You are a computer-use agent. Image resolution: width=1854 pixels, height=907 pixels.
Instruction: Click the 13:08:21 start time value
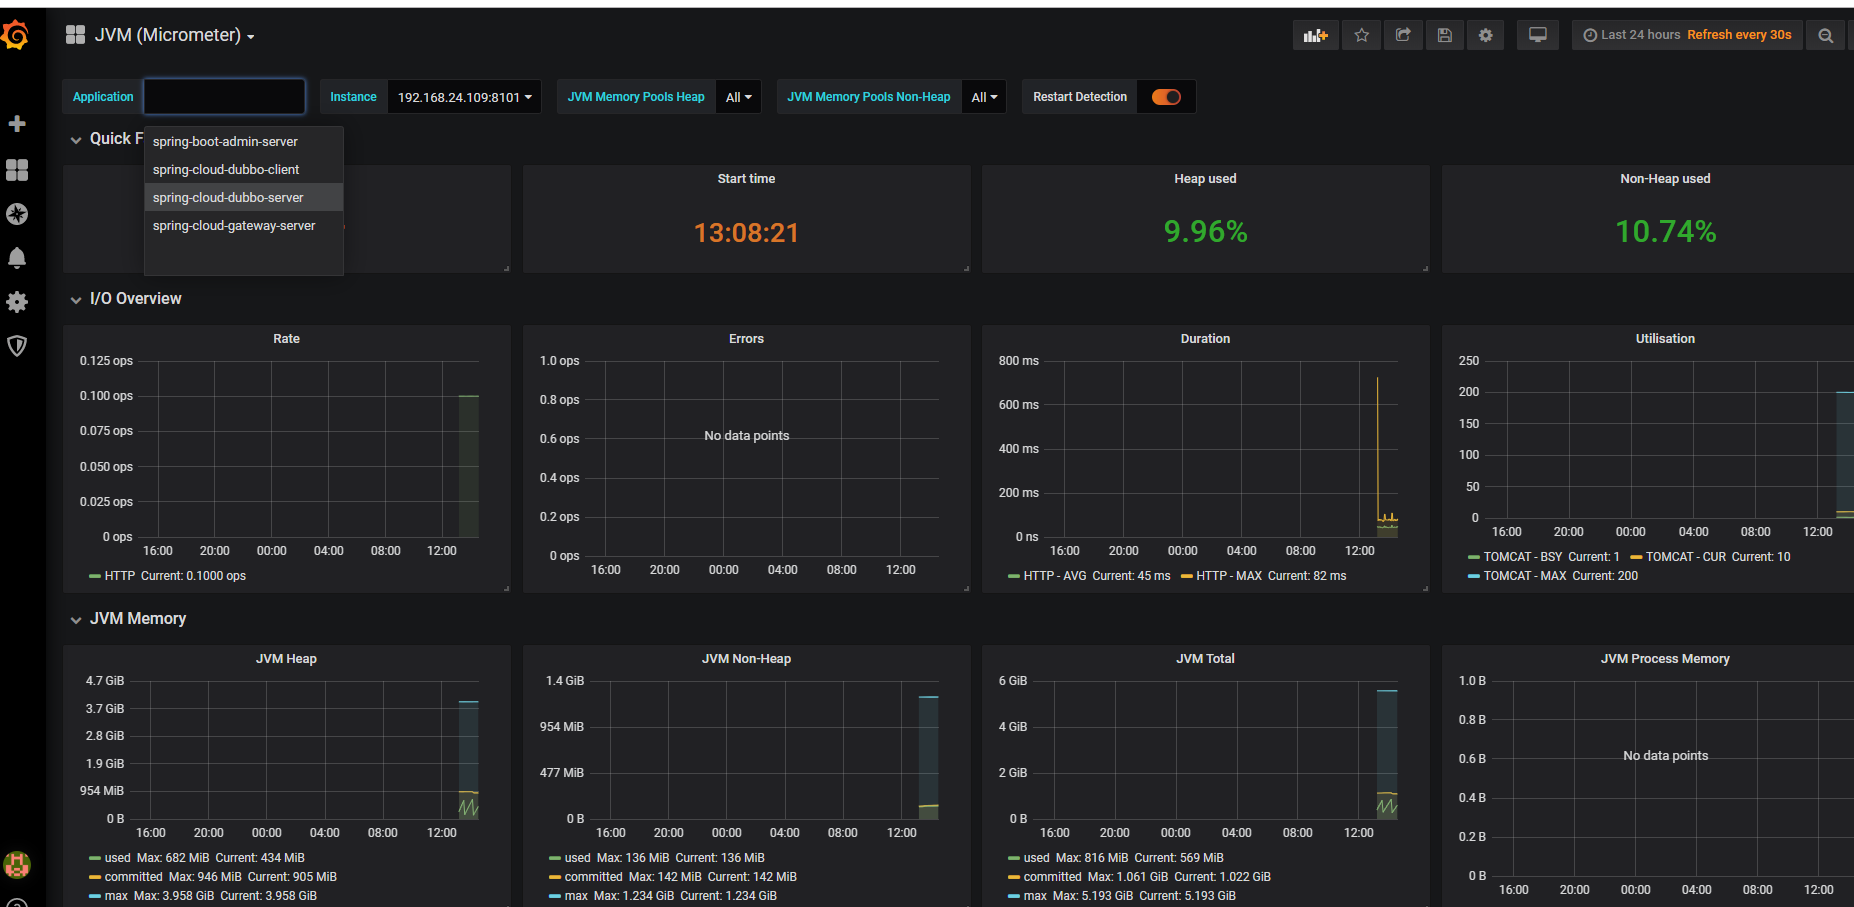(x=746, y=233)
